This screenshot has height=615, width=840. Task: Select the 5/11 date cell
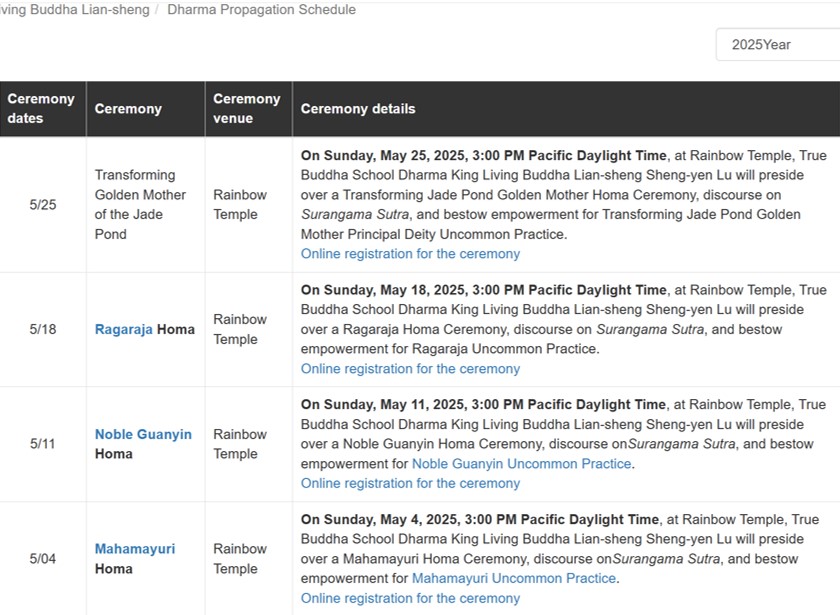43,444
